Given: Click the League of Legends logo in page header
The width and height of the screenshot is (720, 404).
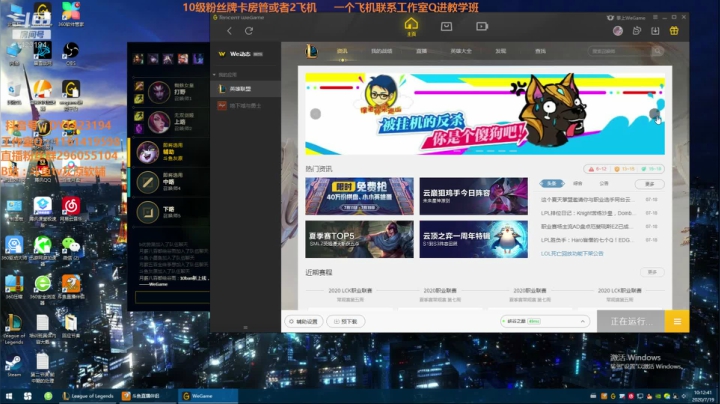Looking at the screenshot, I should [311, 51].
